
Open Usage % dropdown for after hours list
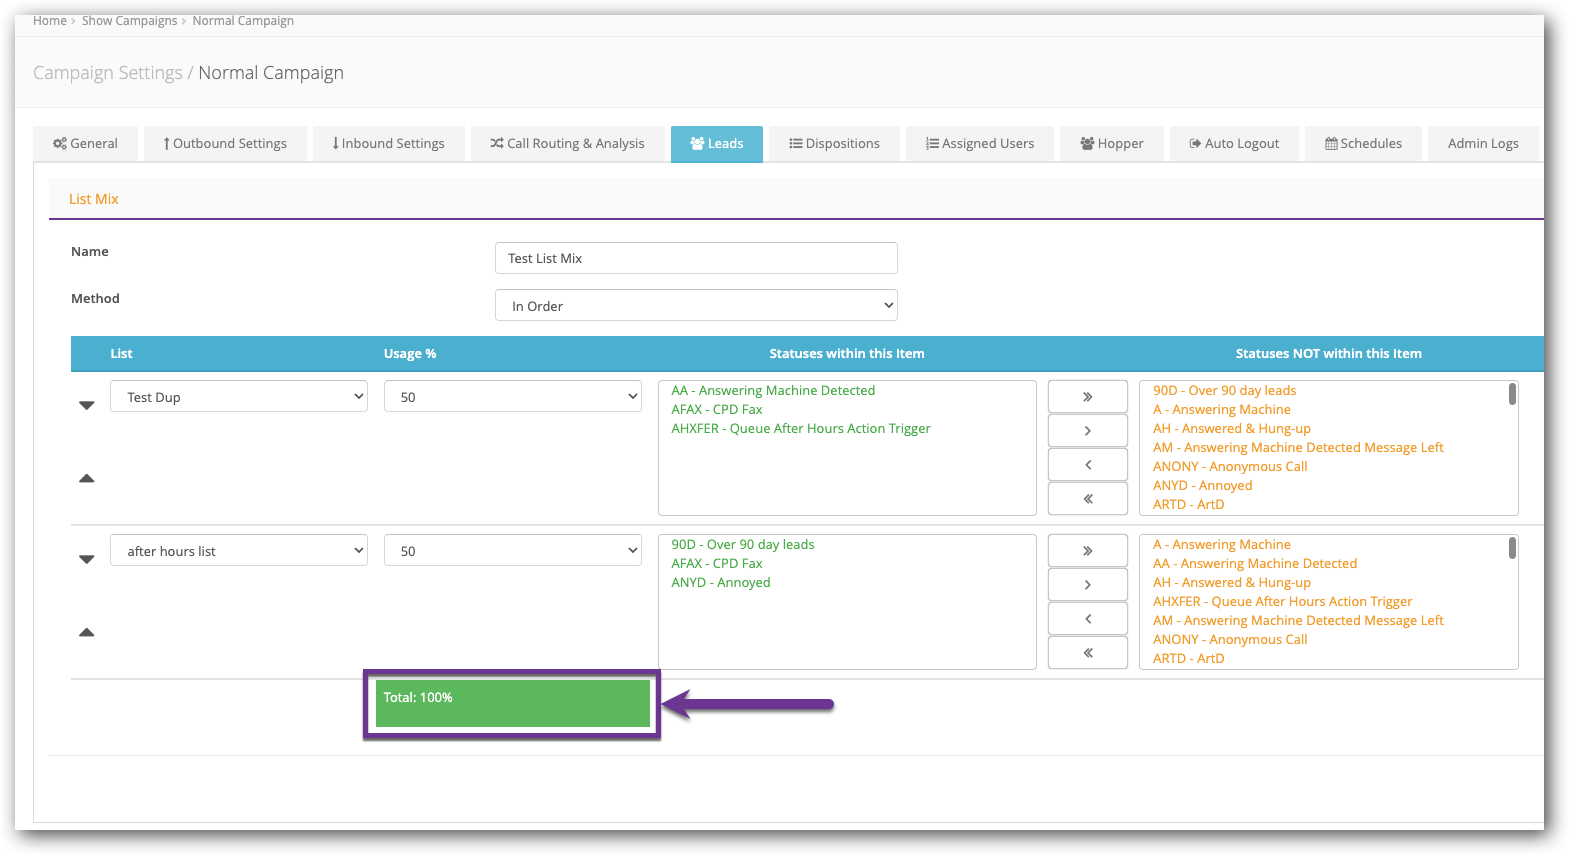512,551
